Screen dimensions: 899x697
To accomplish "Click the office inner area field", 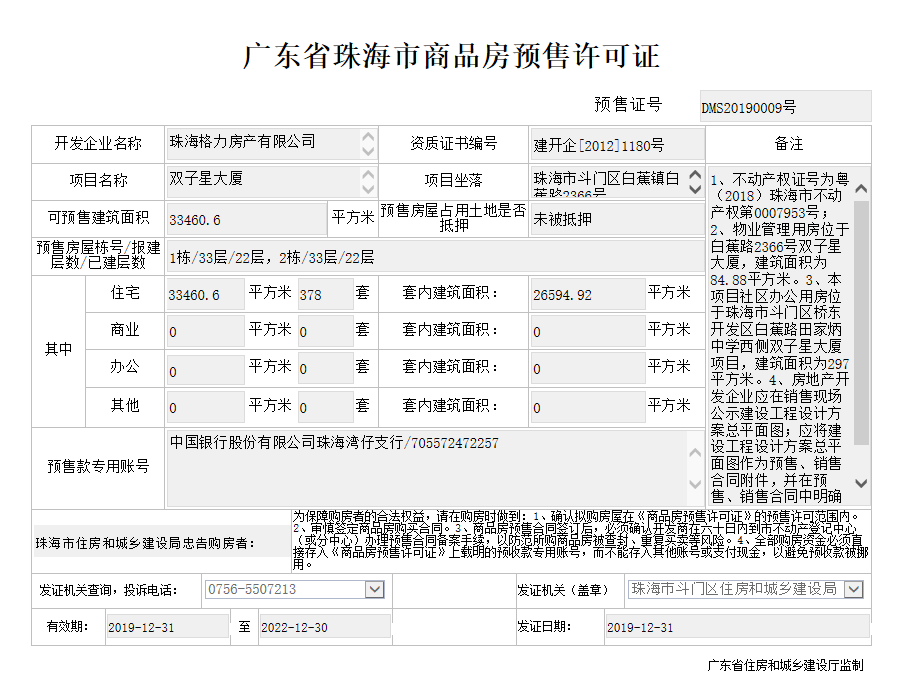I will click(x=588, y=369).
